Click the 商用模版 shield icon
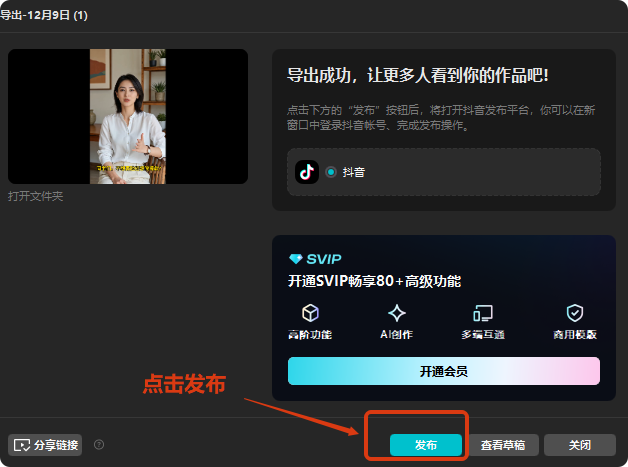Screen dimensions: 628x467 tap(575, 313)
